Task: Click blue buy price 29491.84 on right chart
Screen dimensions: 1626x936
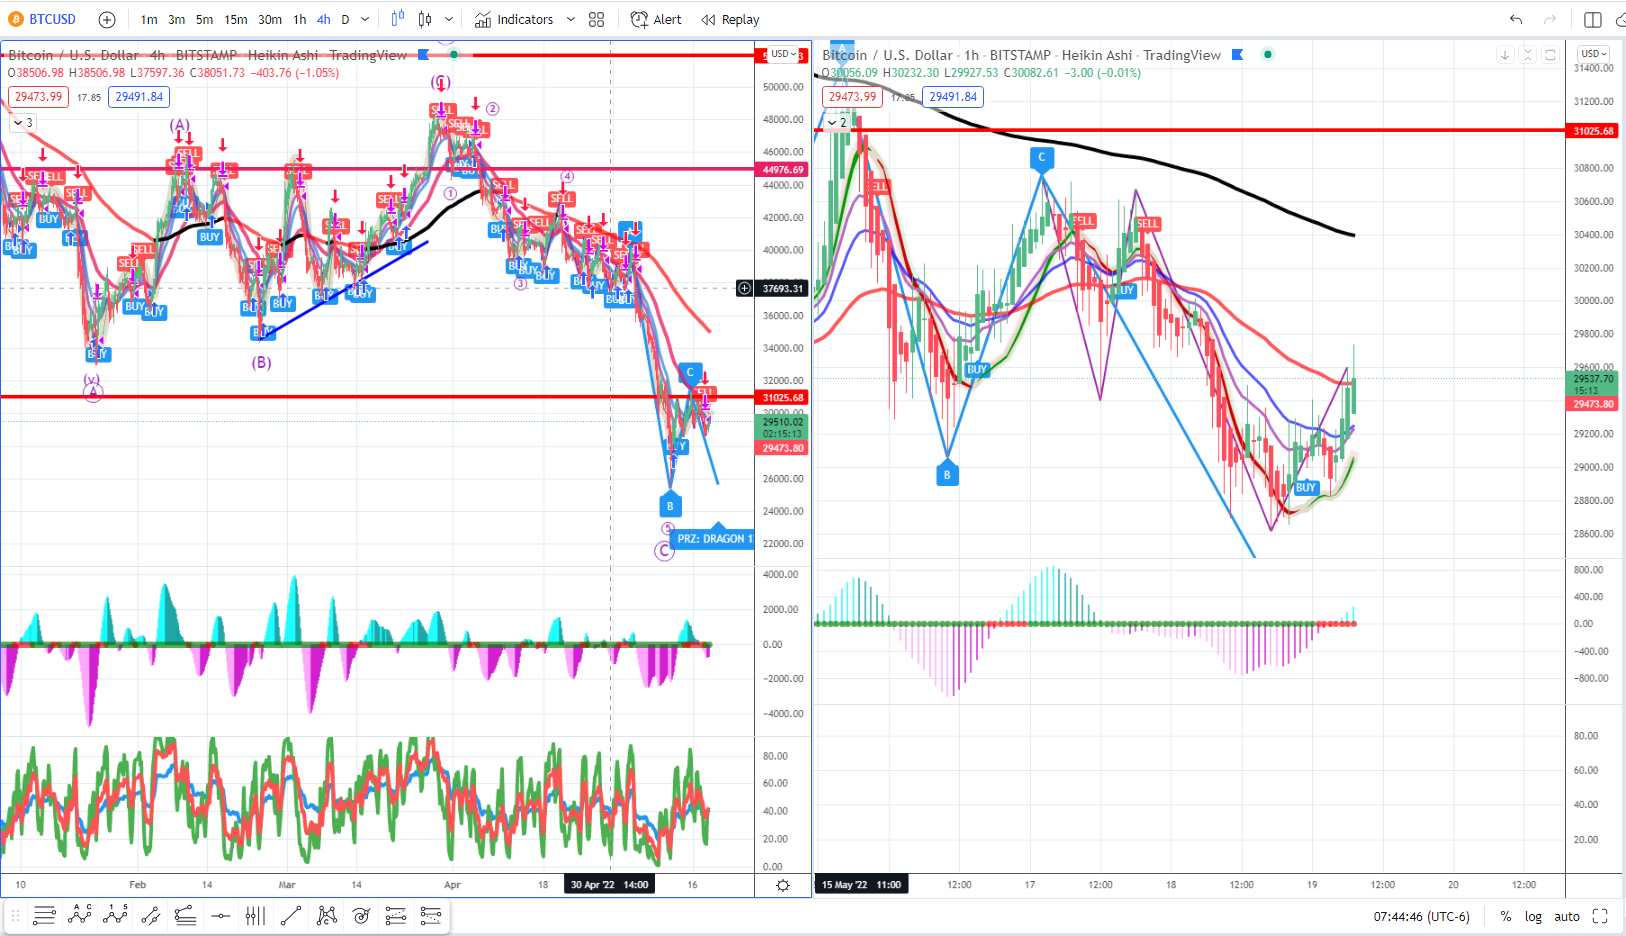Action: (953, 97)
